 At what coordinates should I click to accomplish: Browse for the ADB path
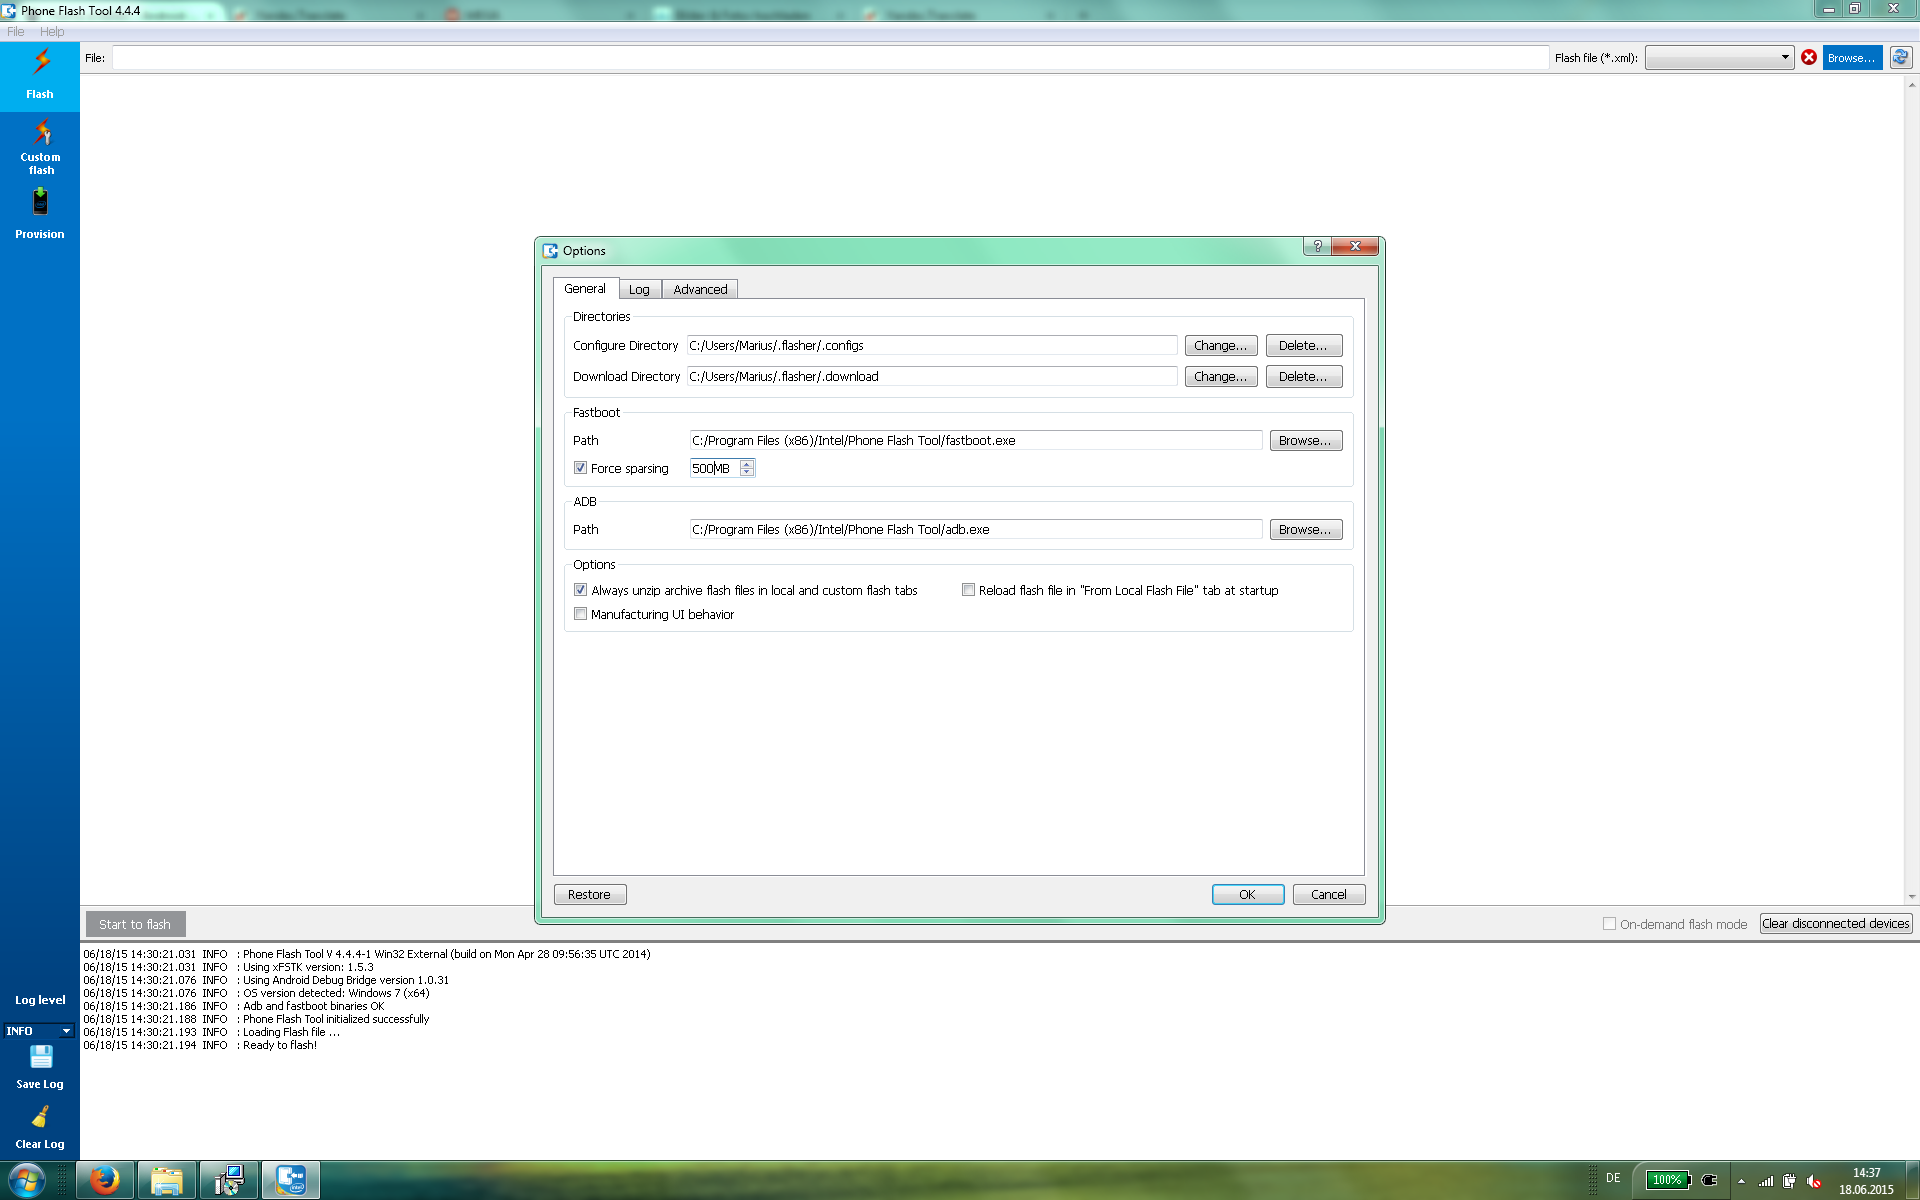[1306, 530]
